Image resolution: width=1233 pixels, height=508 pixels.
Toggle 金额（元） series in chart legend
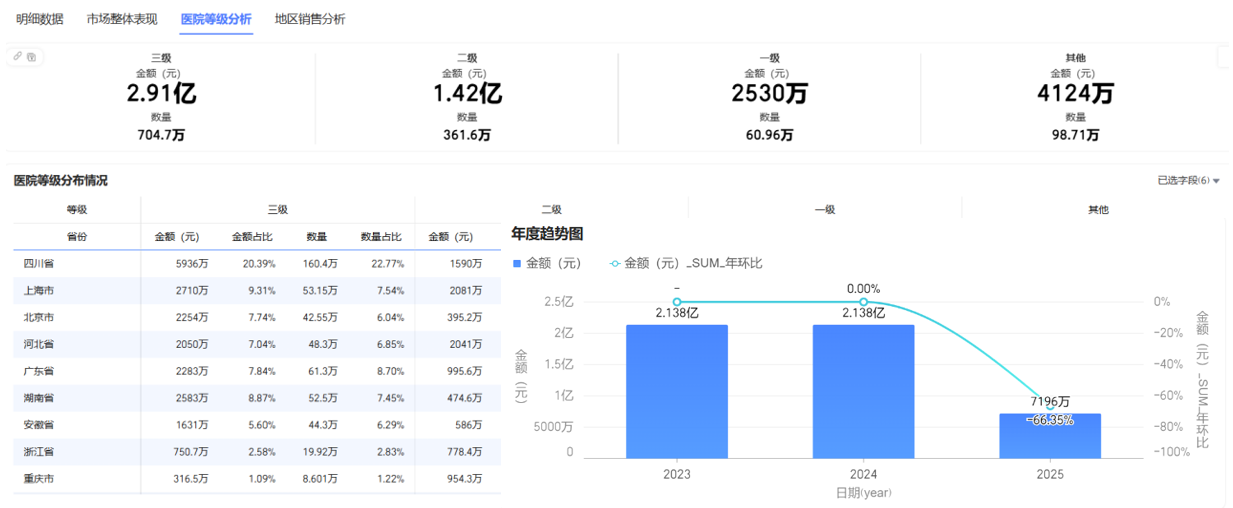(x=546, y=263)
